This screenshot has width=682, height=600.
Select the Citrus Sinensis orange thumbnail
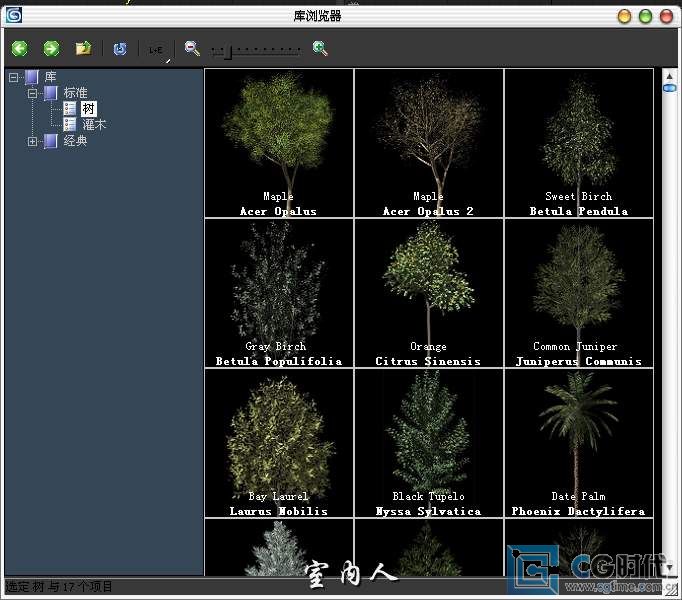pyautogui.click(x=429, y=293)
